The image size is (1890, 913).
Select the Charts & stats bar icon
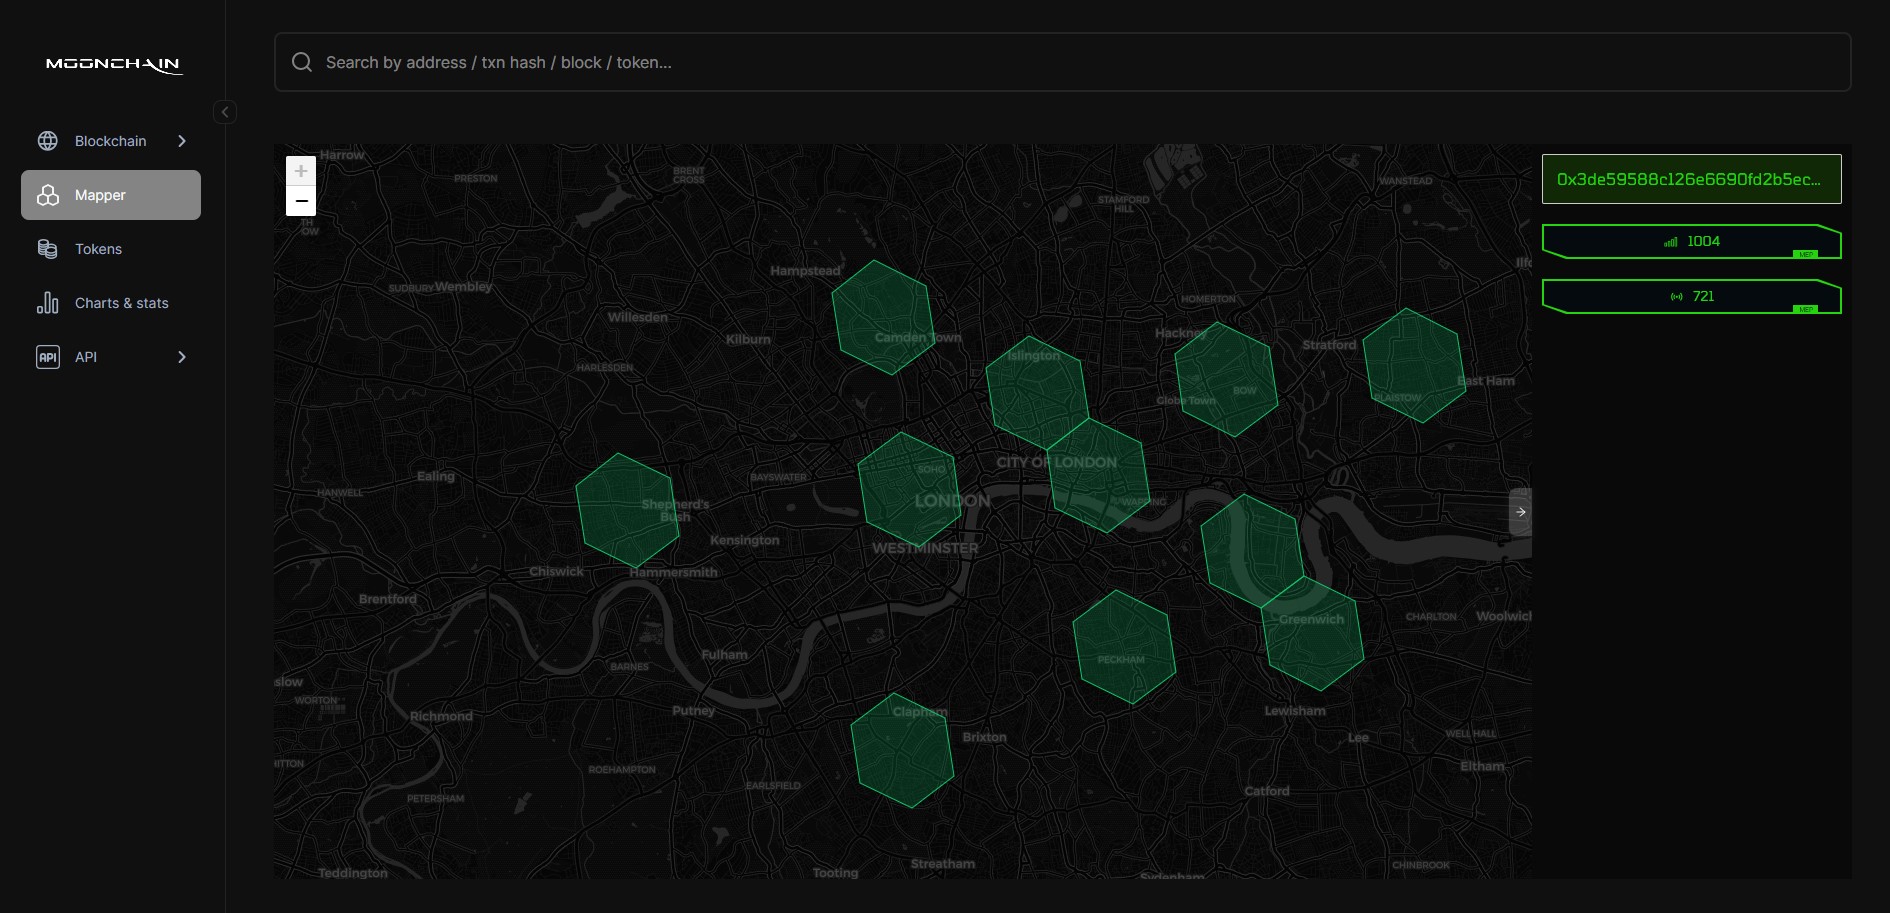47,302
